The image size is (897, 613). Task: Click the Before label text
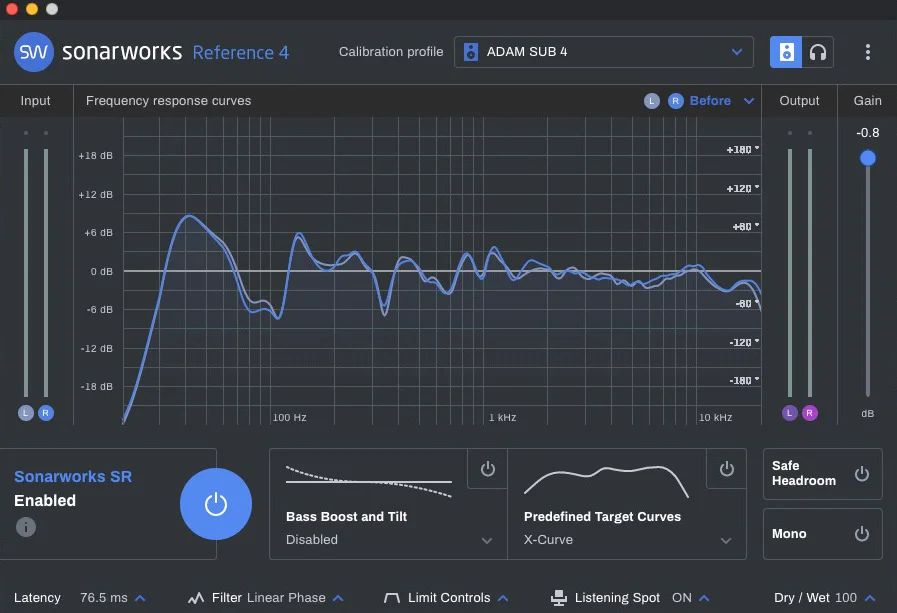[710, 101]
